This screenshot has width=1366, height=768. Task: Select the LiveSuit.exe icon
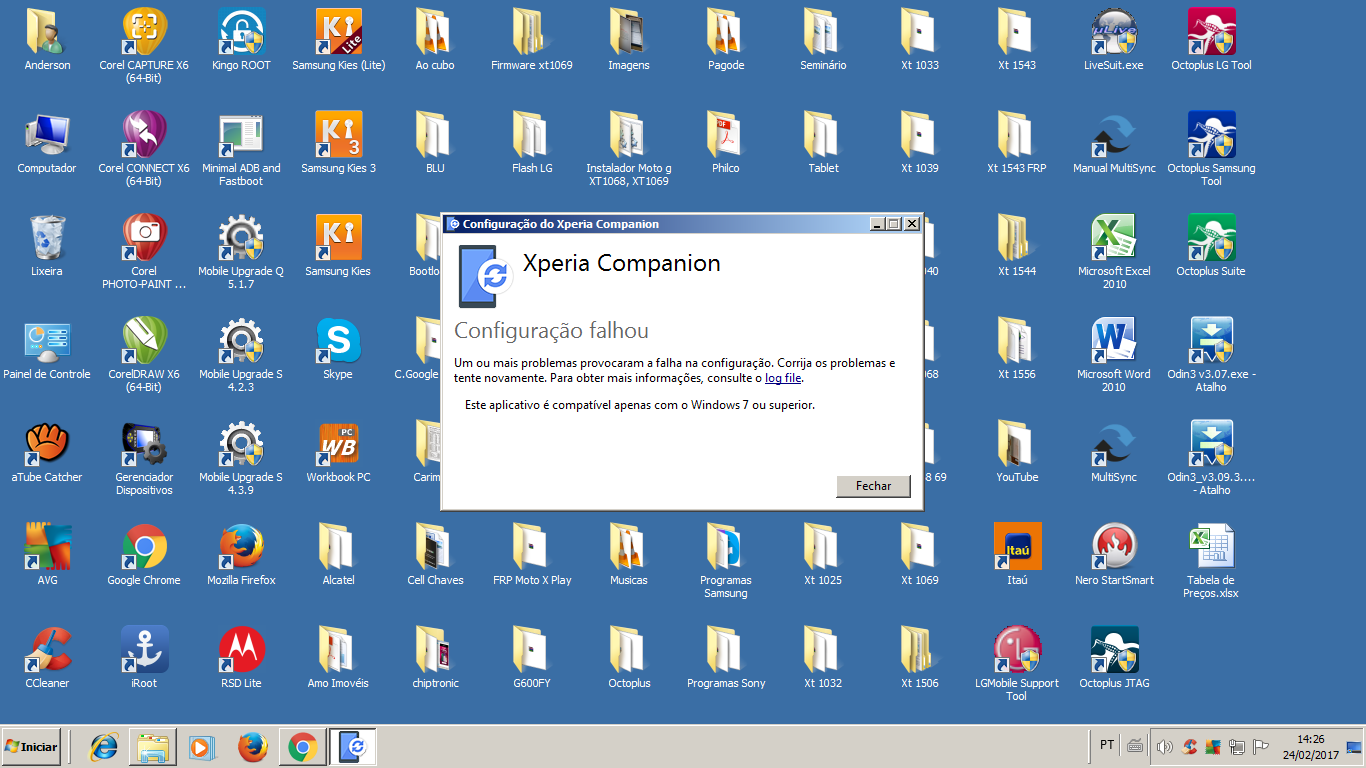pos(1114,31)
